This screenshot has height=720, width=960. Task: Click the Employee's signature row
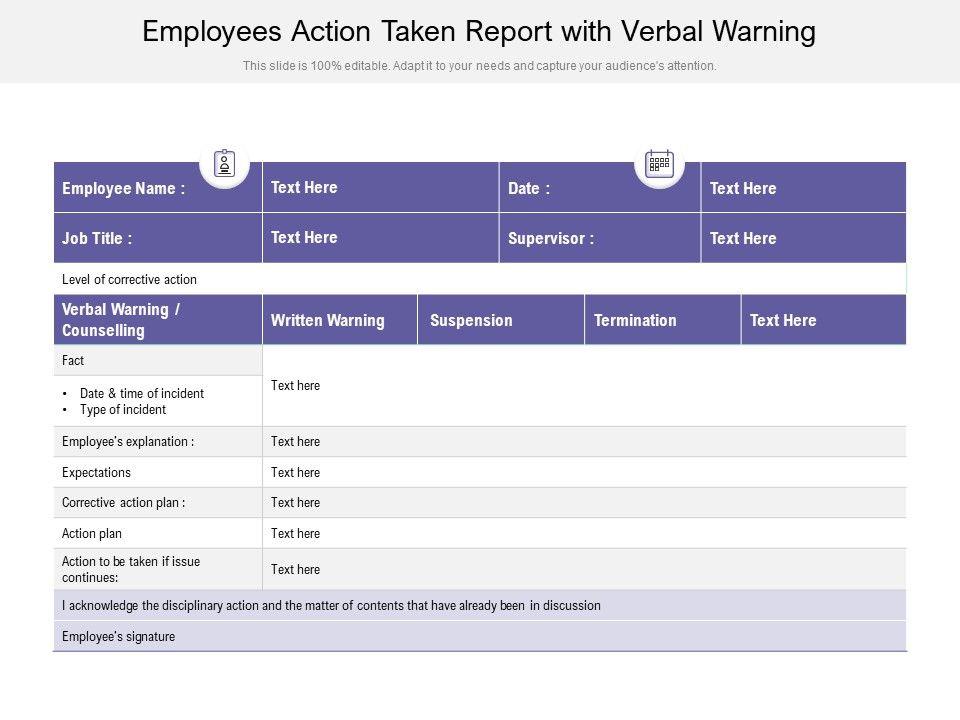[118, 637]
